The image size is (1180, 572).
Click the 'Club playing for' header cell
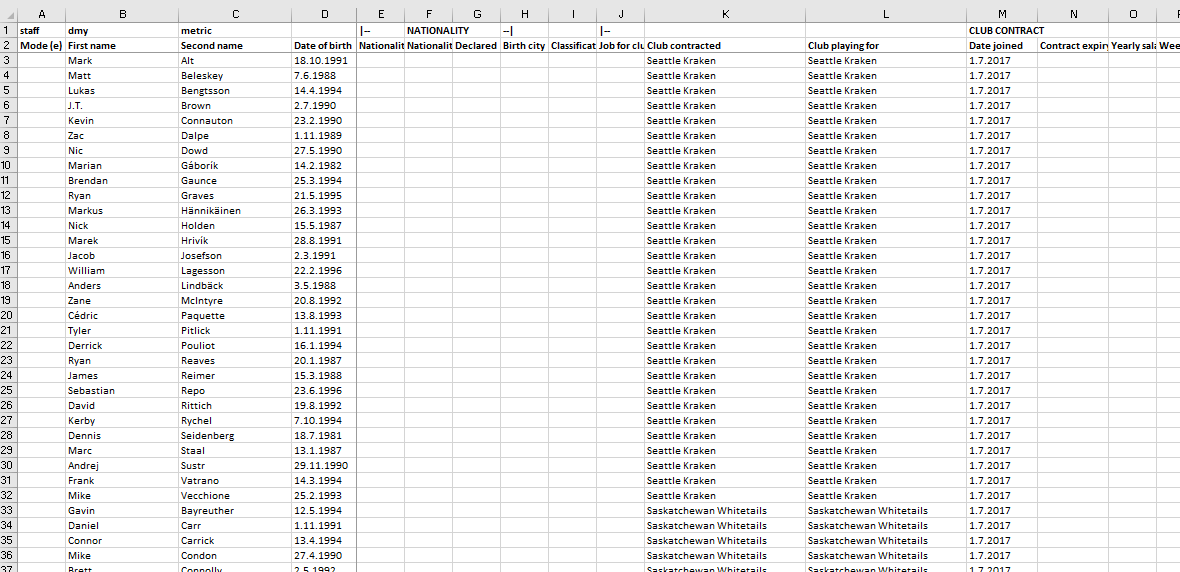tap(886, 46)
